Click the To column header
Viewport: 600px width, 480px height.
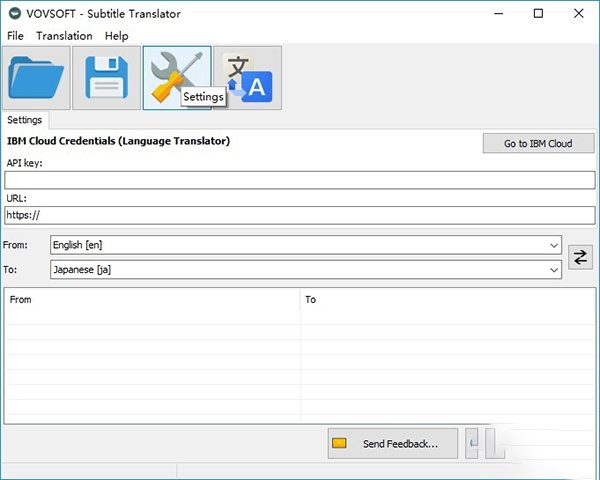(448, 300)
